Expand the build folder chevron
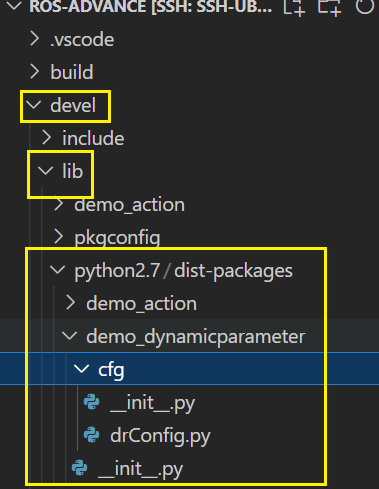 pos(34,72)
